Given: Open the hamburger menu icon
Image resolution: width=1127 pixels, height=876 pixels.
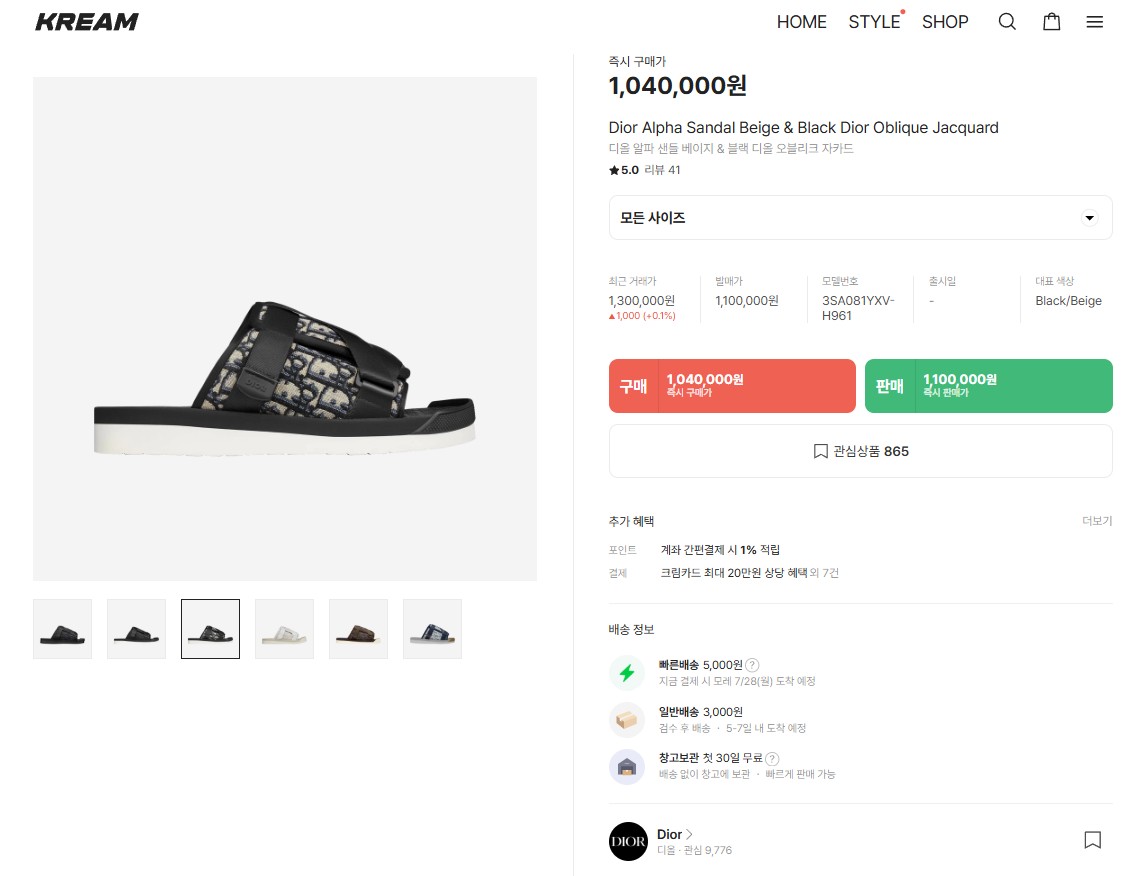Looking at the screenshot, I should [1095, 22].
